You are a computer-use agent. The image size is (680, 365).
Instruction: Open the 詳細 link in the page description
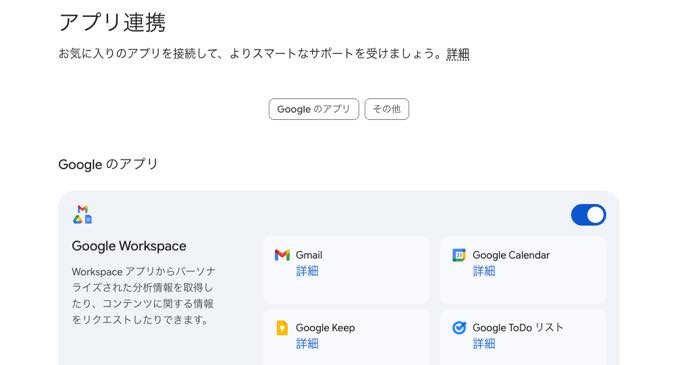pyautogui.click(x=458, y=54)
